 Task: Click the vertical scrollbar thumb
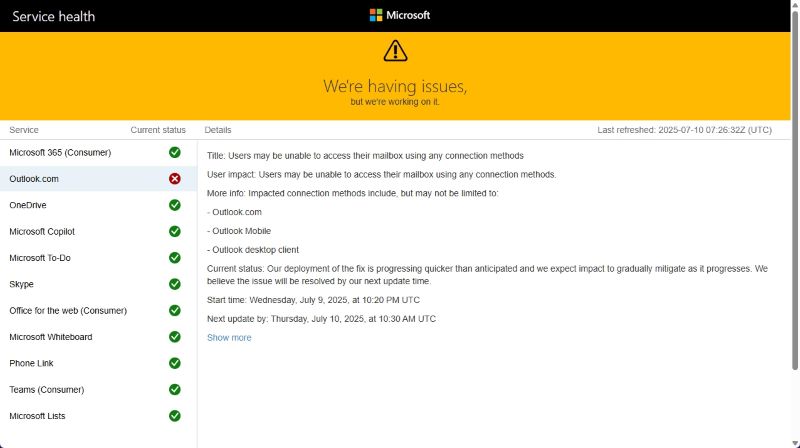coord(795,190)
